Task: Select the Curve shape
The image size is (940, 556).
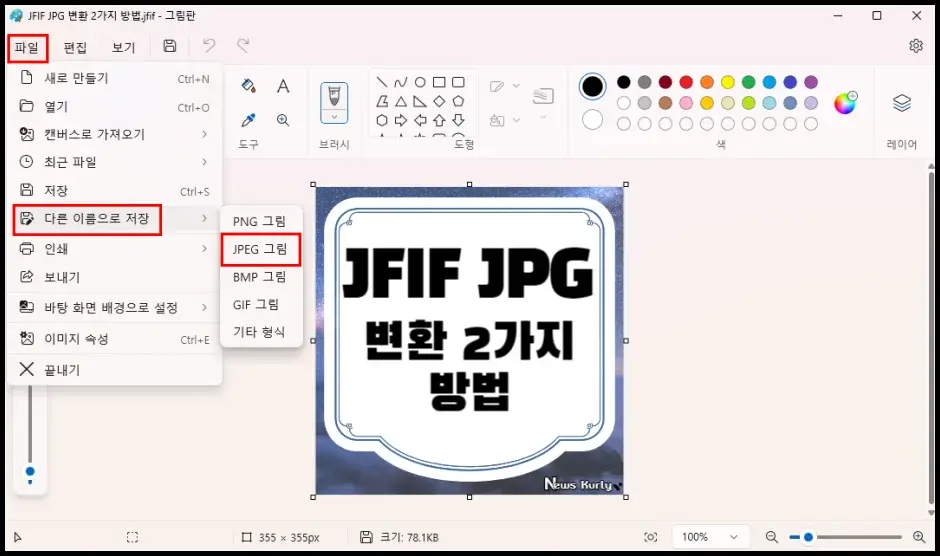Action: pos(400,82)
